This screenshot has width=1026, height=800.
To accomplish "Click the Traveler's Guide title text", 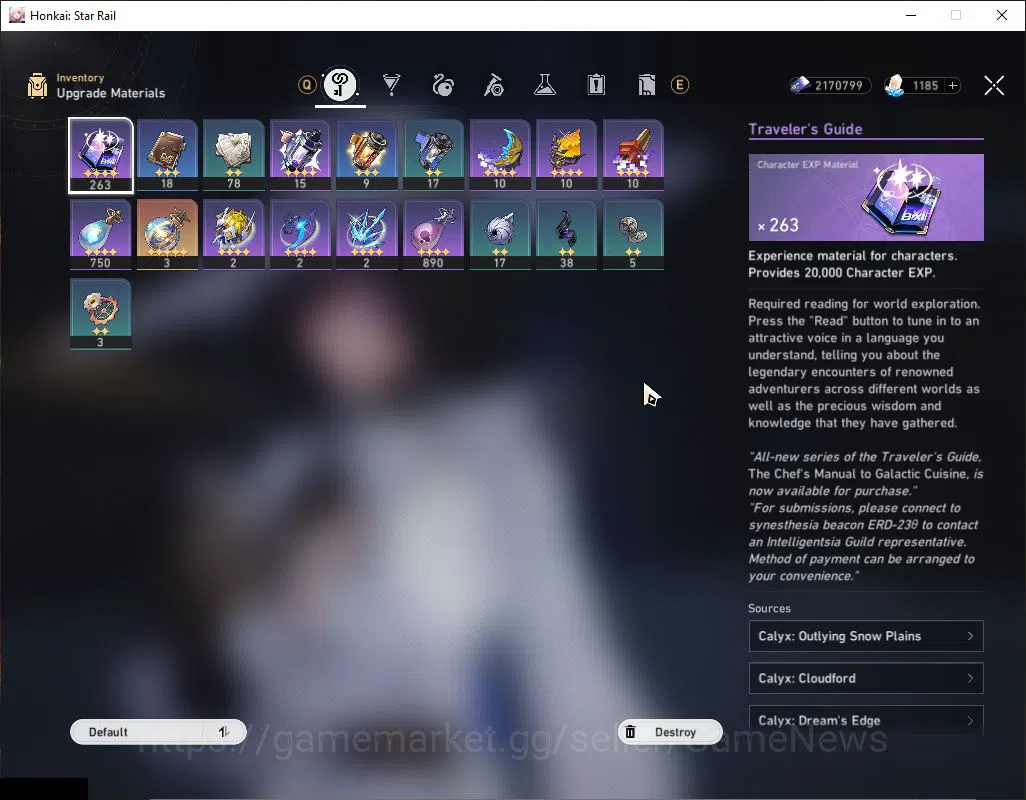I will (x=805, y=129).
